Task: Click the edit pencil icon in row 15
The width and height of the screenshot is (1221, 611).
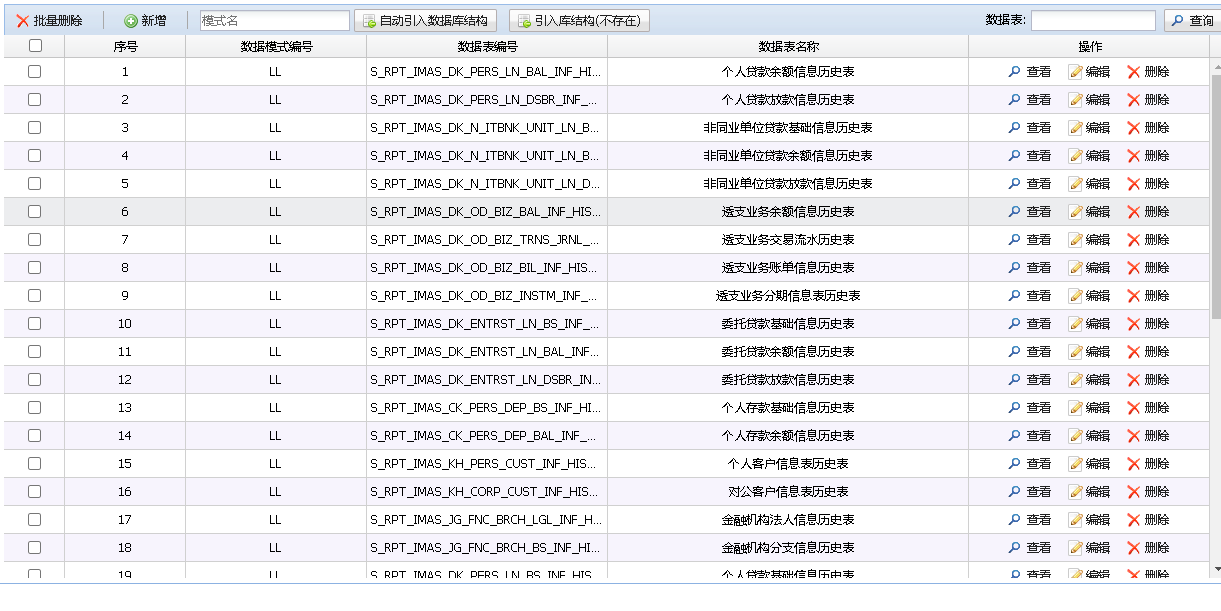Action: click(x=1076, y=464)
